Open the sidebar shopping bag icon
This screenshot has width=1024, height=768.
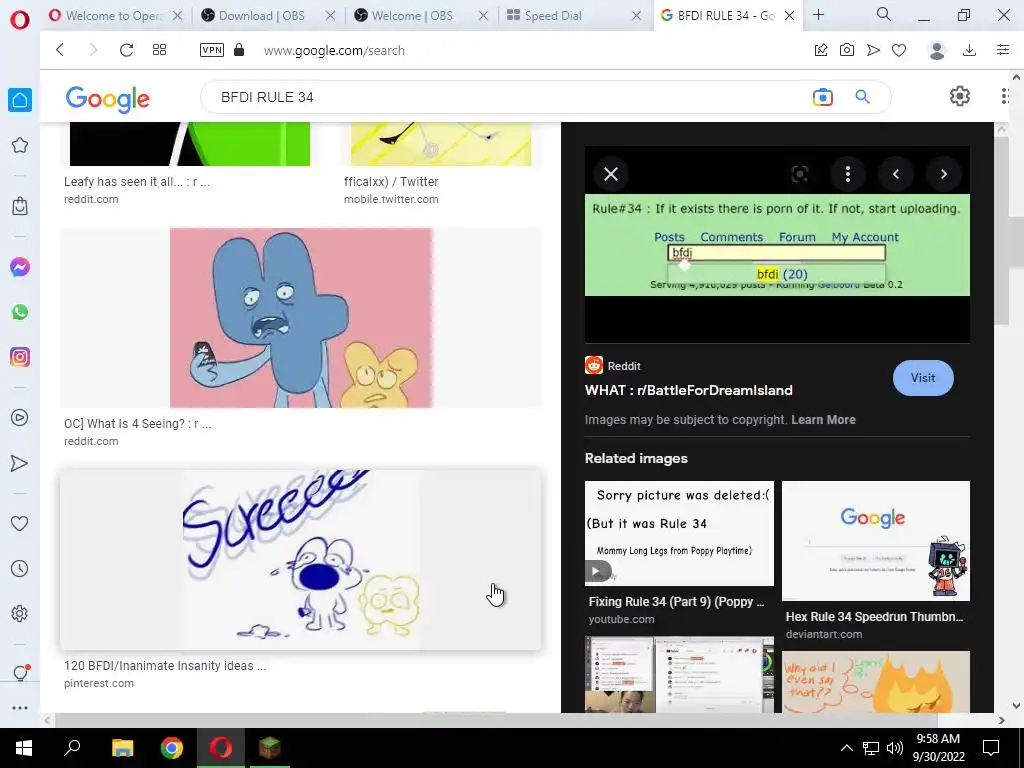point(20,206)
